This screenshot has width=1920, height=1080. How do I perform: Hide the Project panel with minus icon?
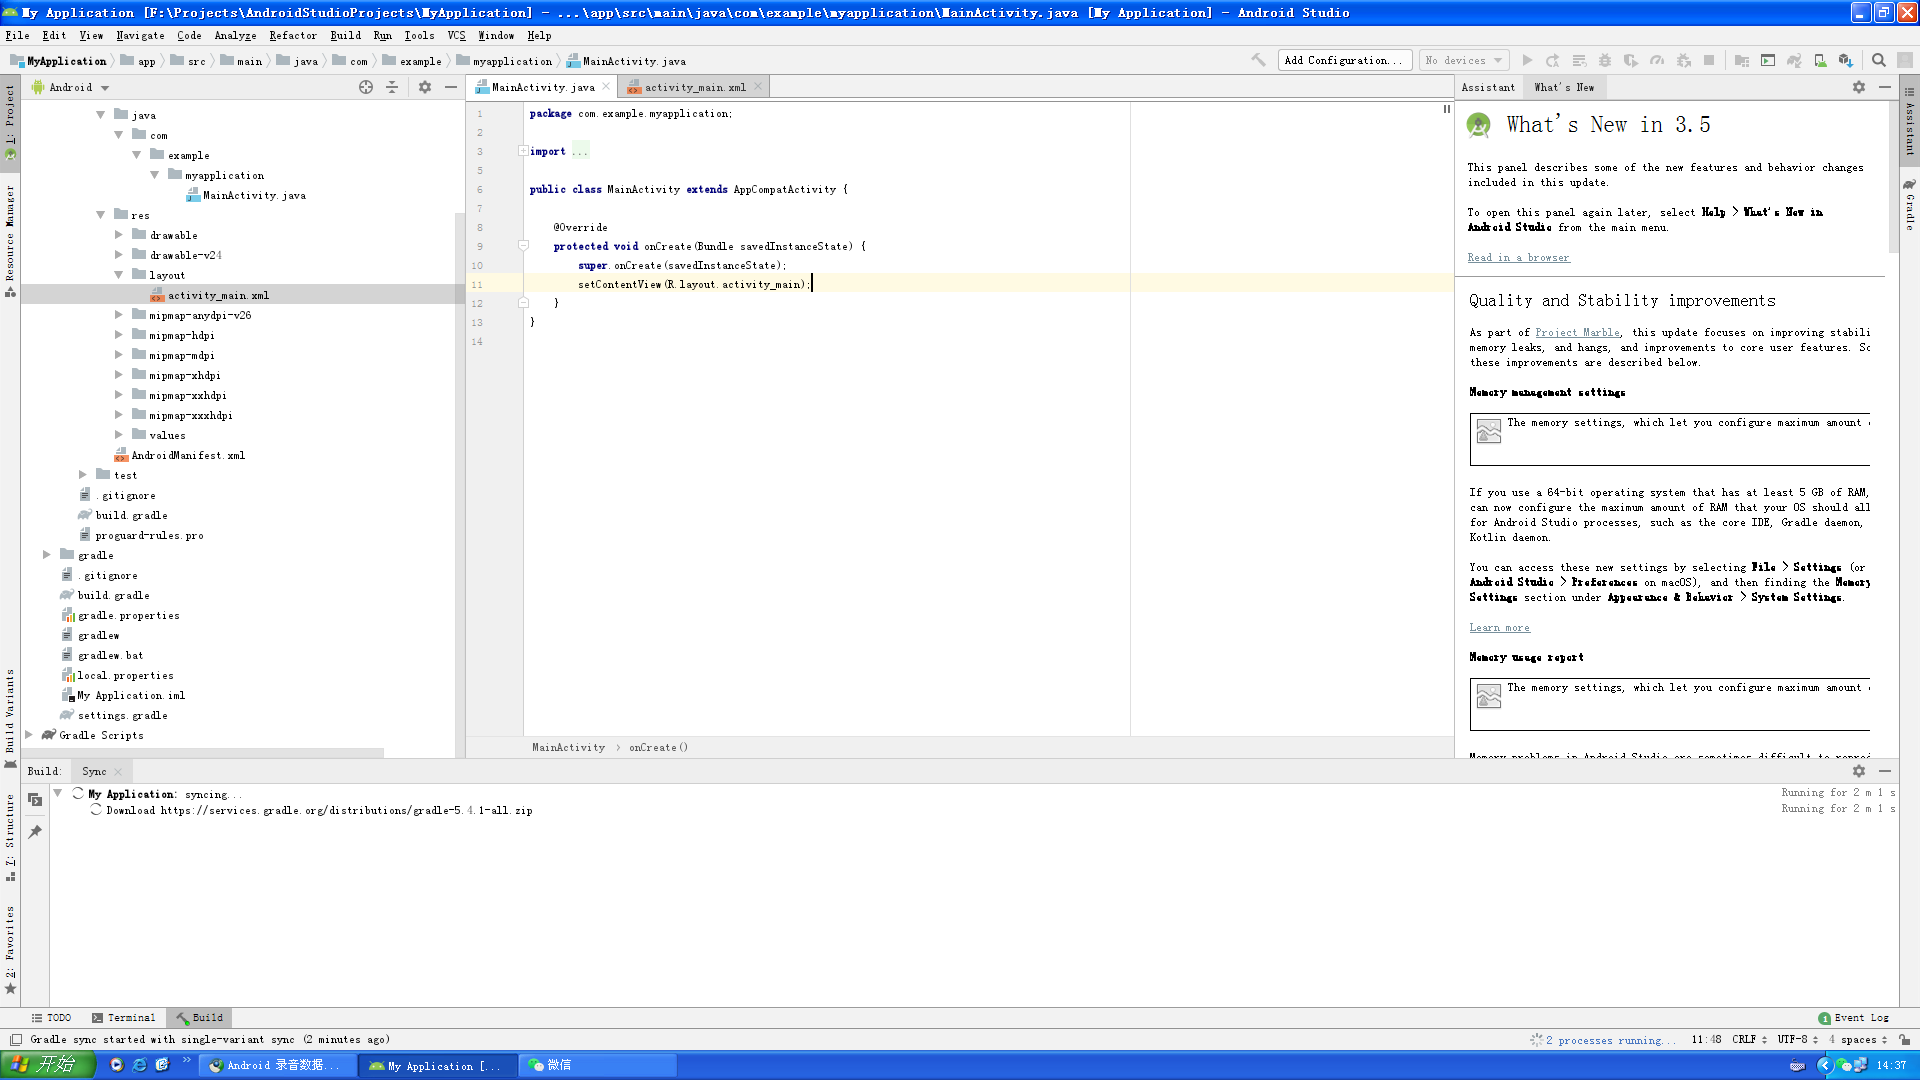coord(451,87)
